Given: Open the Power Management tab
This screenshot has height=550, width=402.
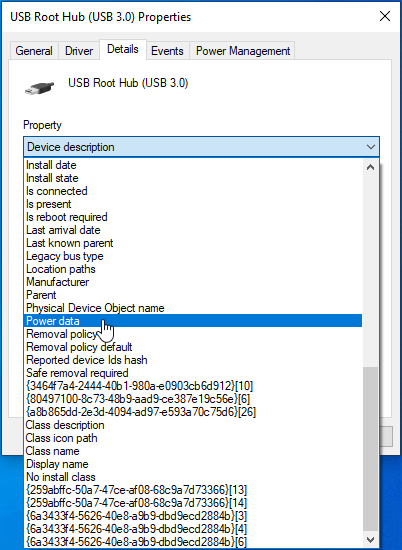Looking at the screenshot, I should pos(243,51).
